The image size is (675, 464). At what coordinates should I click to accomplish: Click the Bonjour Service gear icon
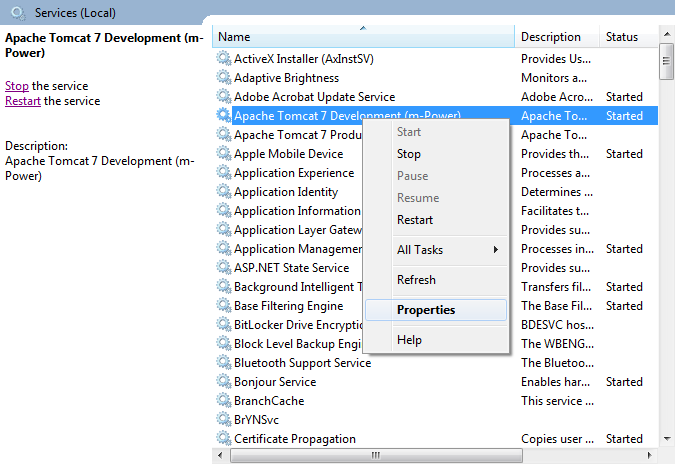coord(223,381)
